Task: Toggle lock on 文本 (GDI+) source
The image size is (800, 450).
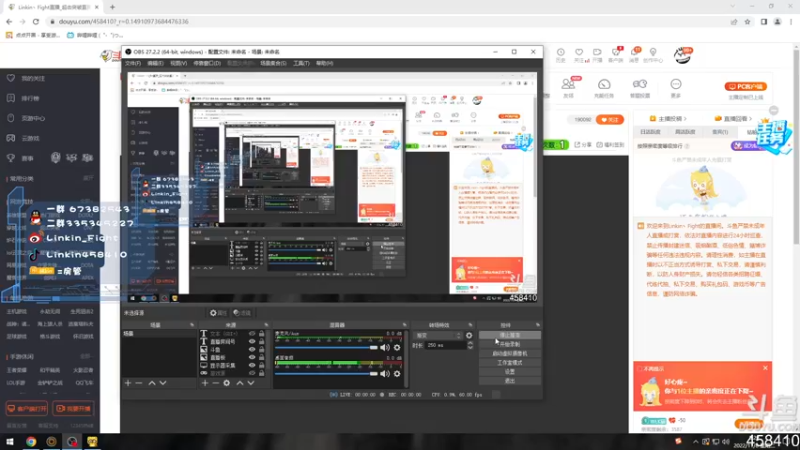Action: [x=262, y=334]
